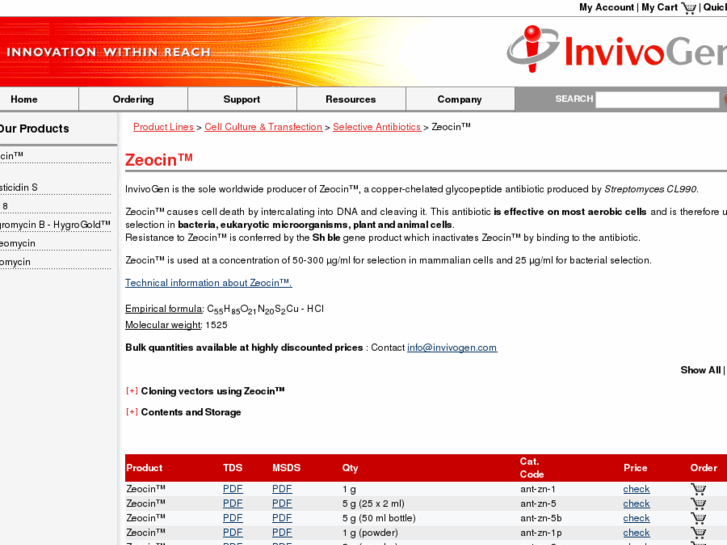Click info@invivogen.com email link
Viewport: 727px width, 545px height.
click(x=452, y=347)
